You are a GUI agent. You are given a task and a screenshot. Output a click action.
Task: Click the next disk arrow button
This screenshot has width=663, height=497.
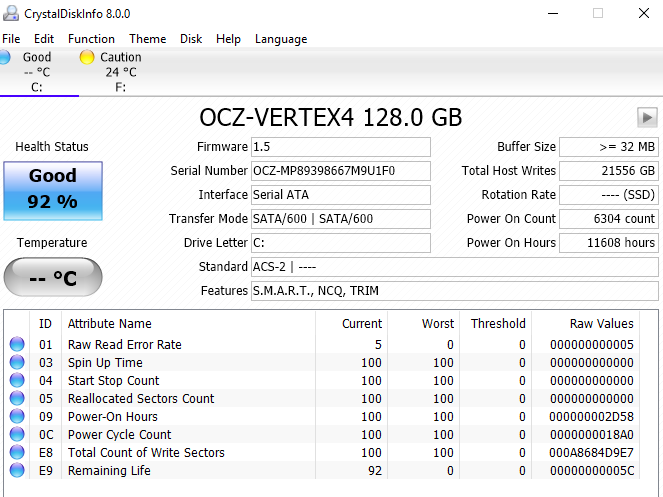click(647, 117)
